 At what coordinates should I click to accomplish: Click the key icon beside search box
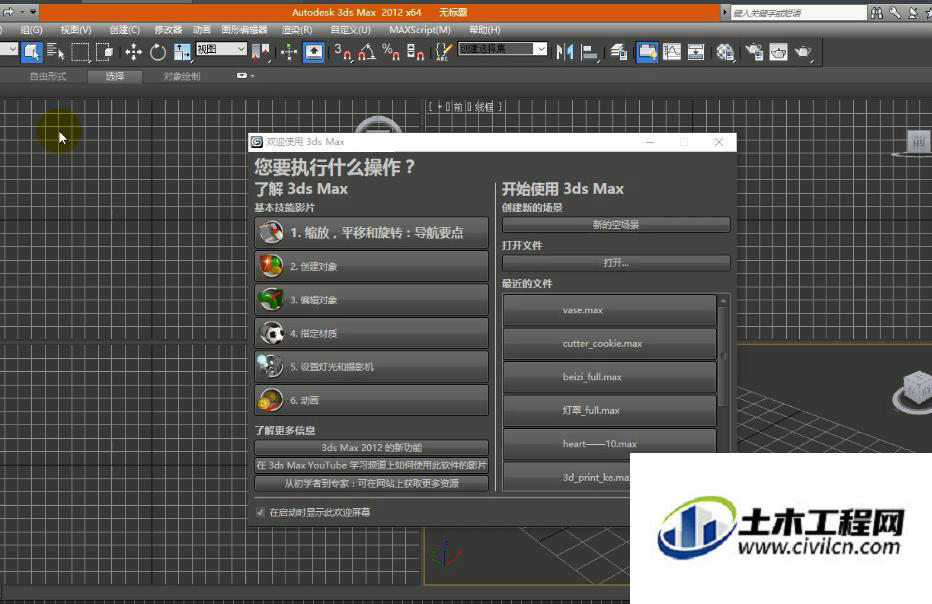[x=895, y=12]
